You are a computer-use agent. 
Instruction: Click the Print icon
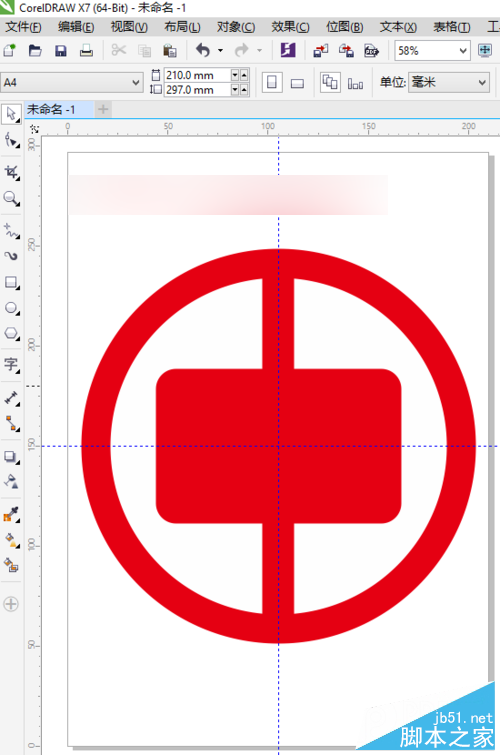tap(86, 50)
